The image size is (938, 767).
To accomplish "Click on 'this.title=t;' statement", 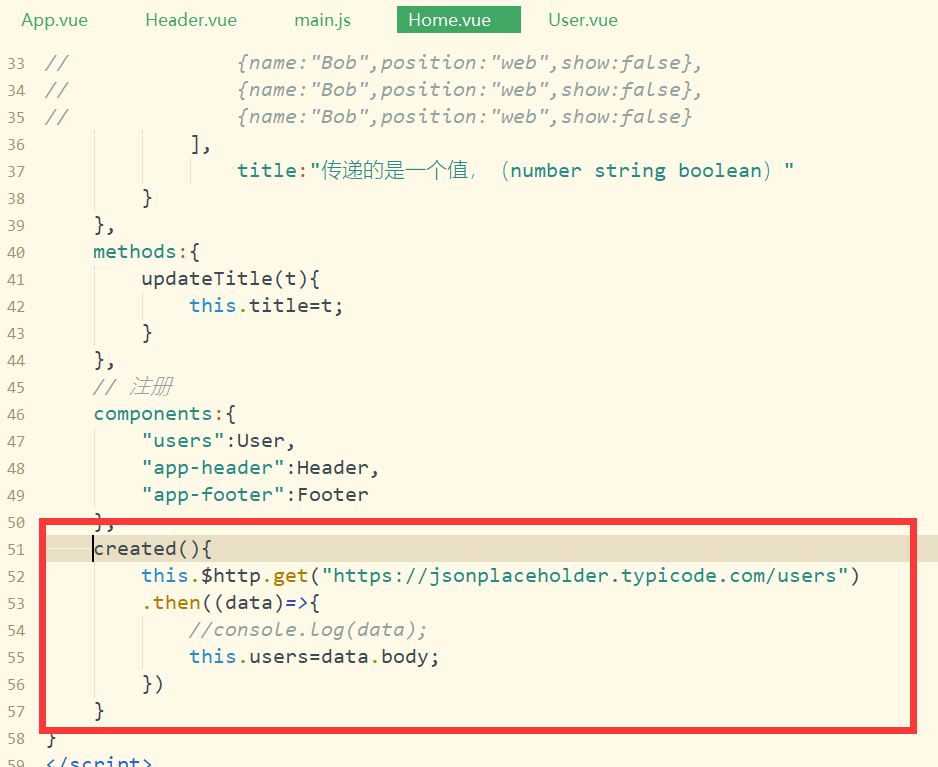I will tap(266, 306).
